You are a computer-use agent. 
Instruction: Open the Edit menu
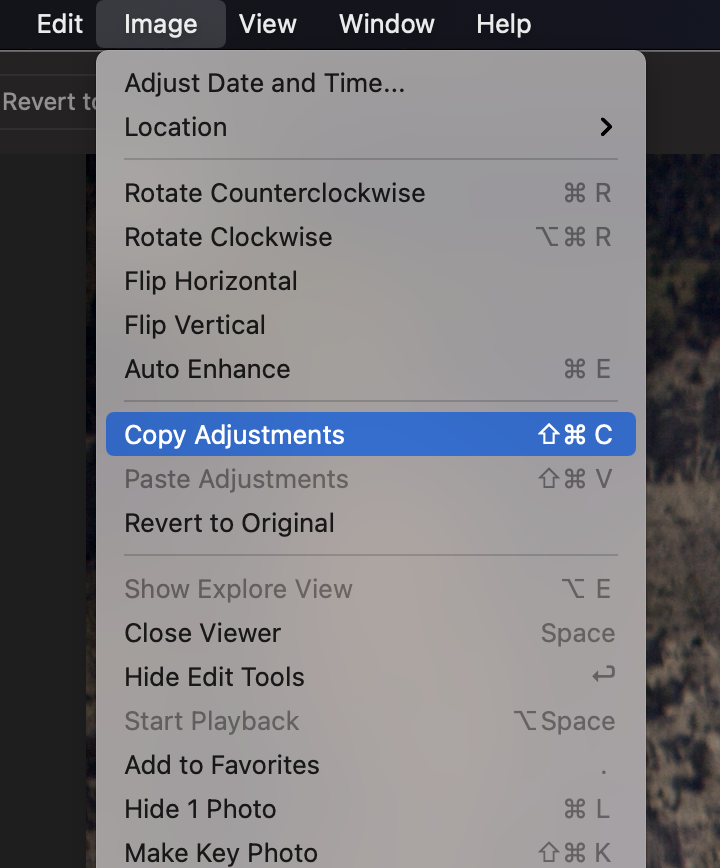(x=60, y=24)
